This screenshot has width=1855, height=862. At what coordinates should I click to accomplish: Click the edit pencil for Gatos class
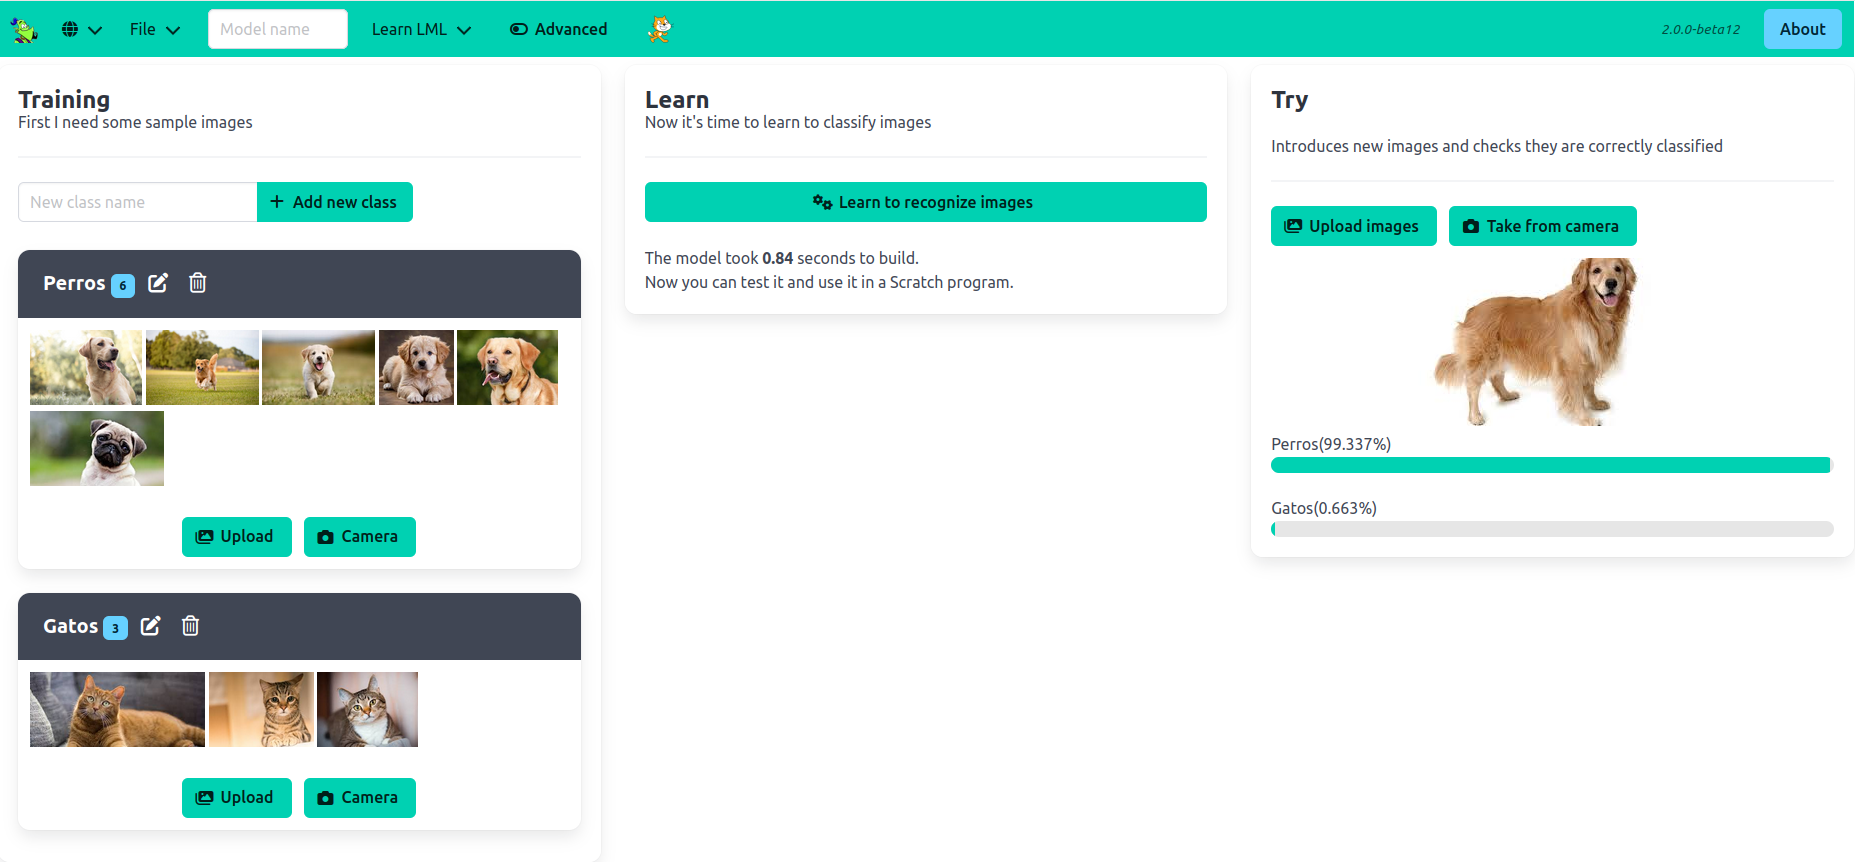tap(151, 626)
